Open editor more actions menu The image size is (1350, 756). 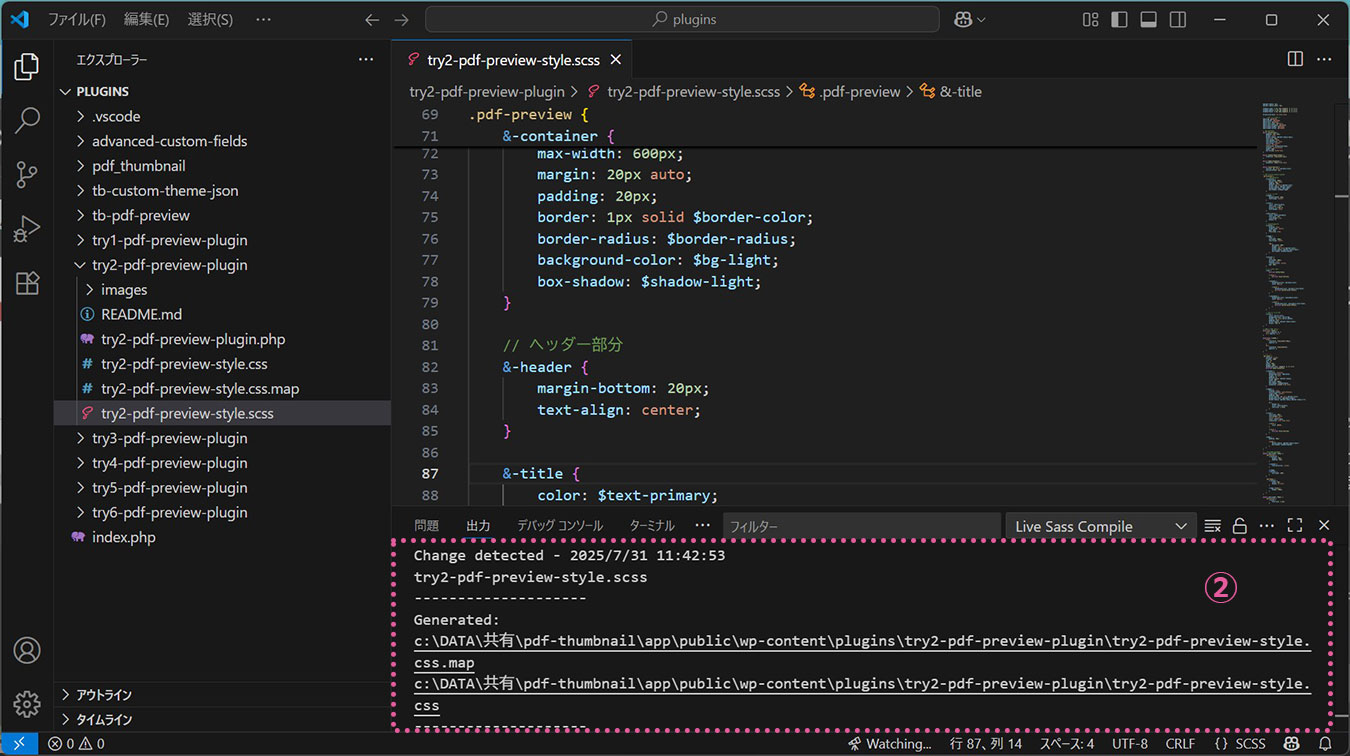[x=1324, y=59]
